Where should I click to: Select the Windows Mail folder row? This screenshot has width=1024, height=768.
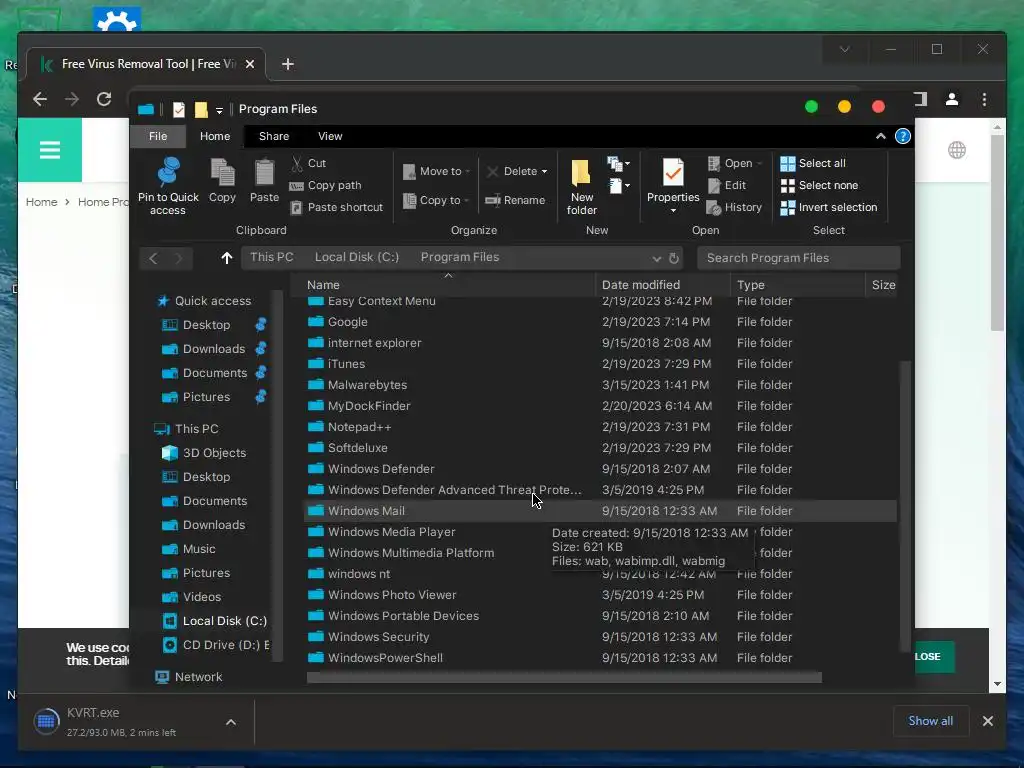pos(600,511)
